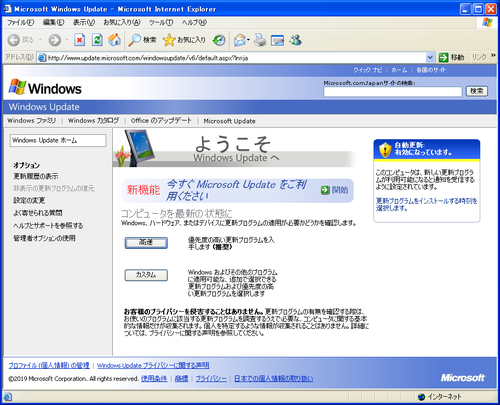Image resolution: width=500 pixels, height=405 pixels.
Task: Expand the Mail button dropdown arrow
Action: tap(248, 40)
